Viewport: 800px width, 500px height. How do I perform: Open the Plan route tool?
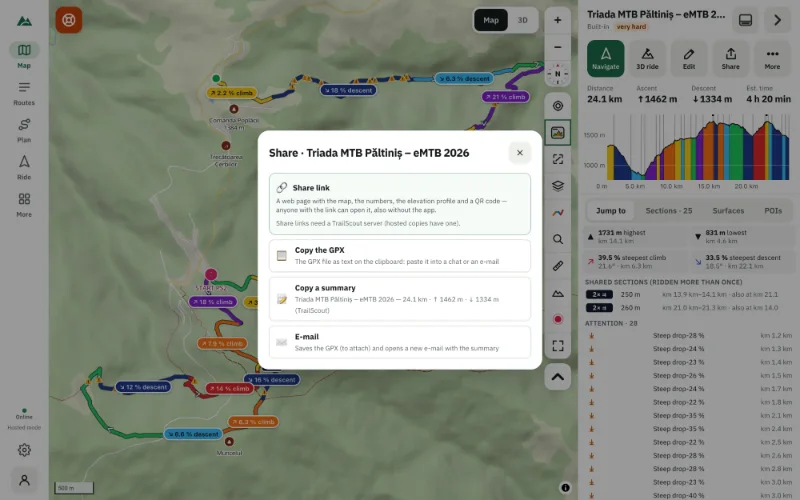point(24,131)
